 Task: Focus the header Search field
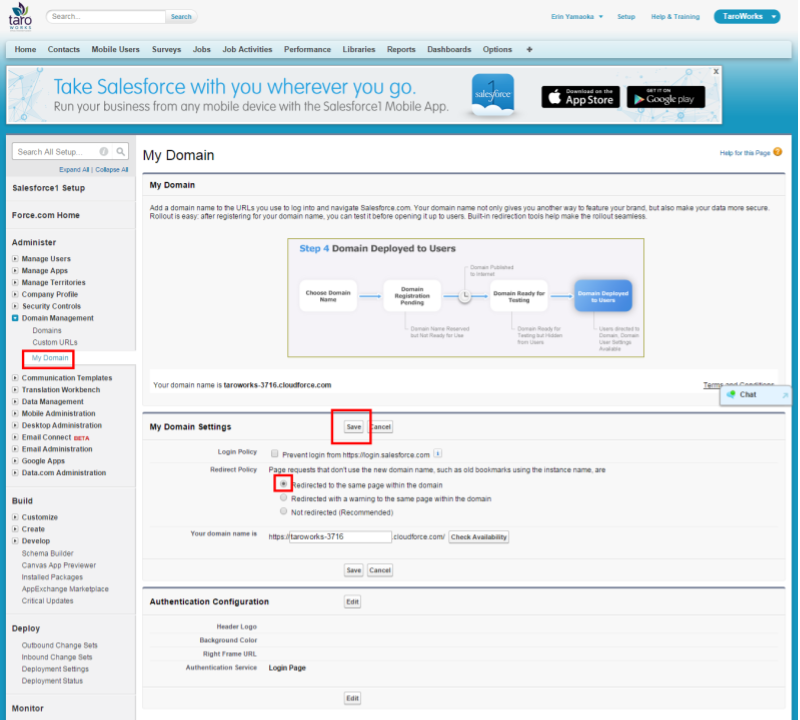(x=106, y=17)
